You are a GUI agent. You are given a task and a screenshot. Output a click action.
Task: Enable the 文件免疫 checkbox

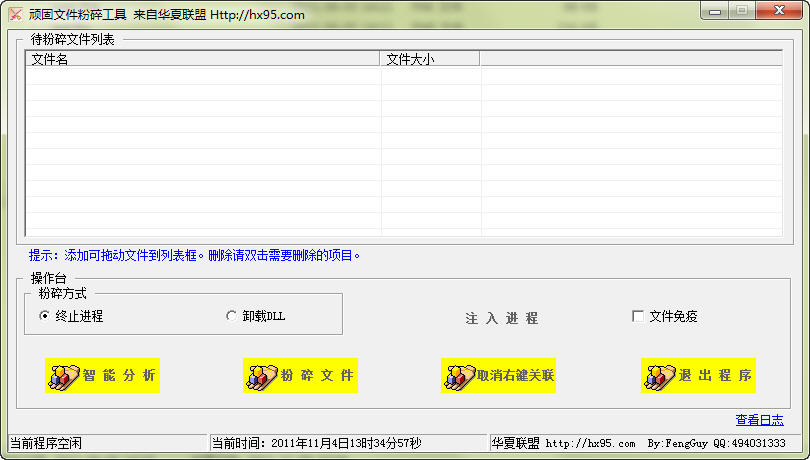(638, 316)
